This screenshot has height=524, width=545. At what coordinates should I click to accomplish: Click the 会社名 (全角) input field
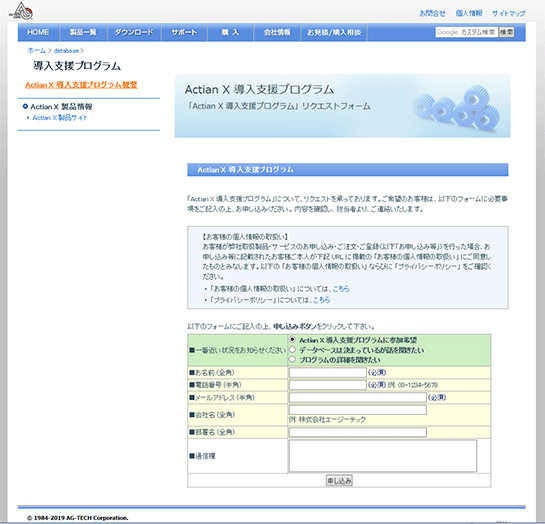point(358,410)
